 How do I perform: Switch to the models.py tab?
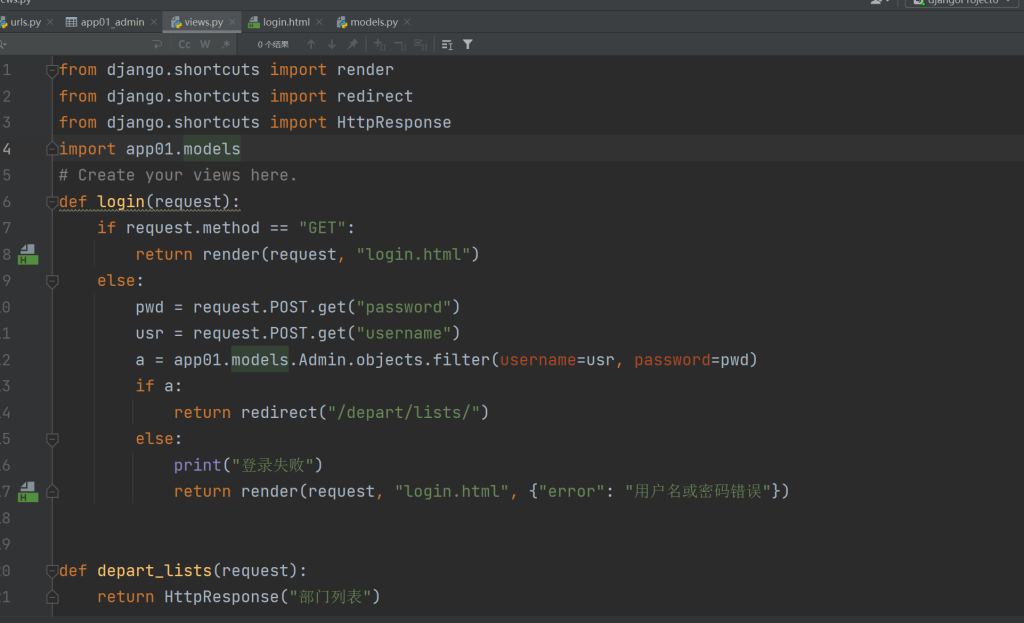[x=372, y=21]
